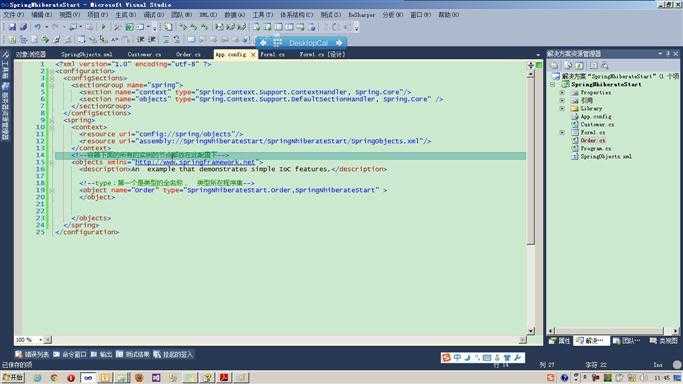Click the DesktopCal right arrow
The width and height of the screenshot is (683, 384).
point(339,43)
